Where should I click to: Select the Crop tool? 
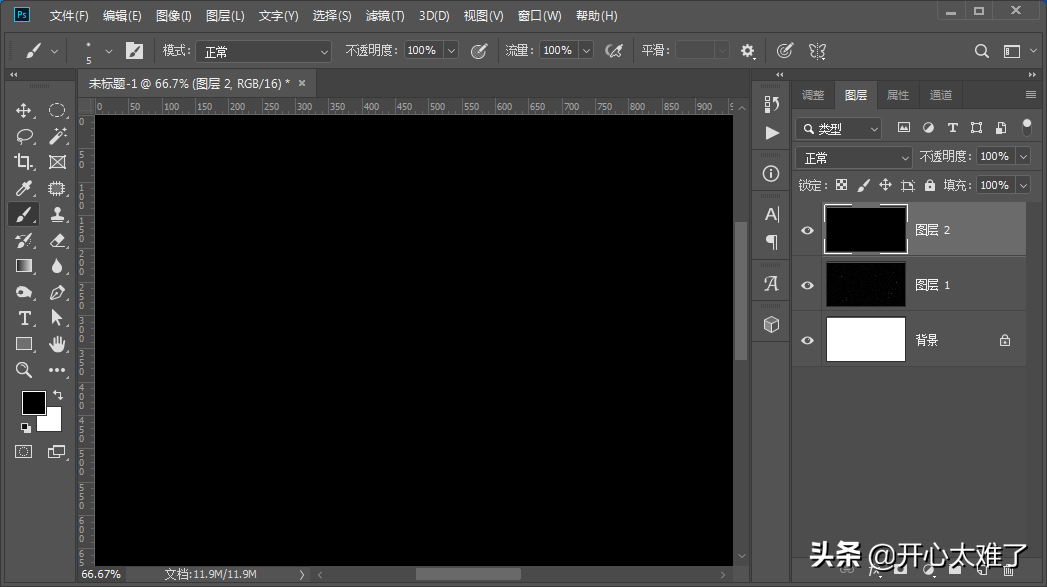tap(24, 162)
